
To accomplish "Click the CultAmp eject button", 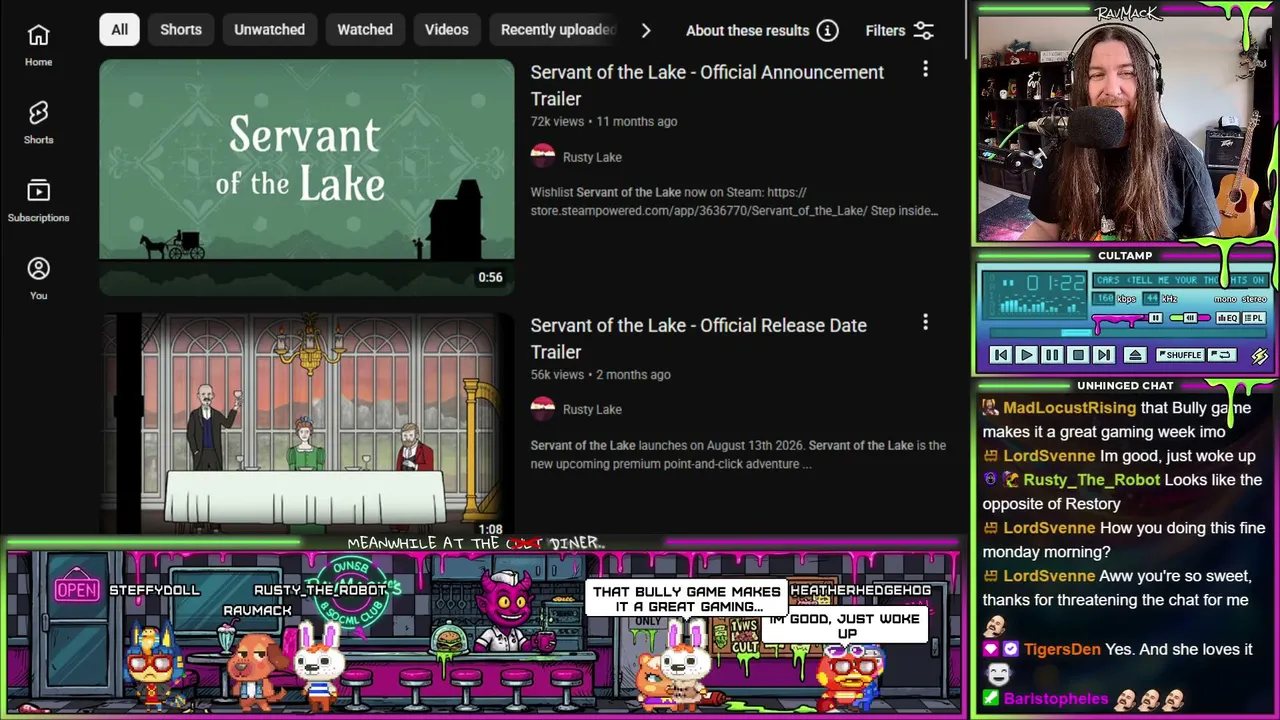I will coord(1135,355).
